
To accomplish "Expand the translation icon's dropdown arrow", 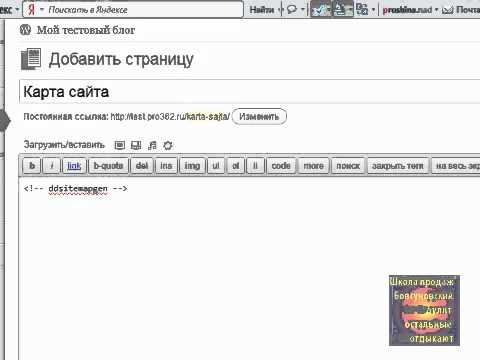I will (x=373, y=10).
